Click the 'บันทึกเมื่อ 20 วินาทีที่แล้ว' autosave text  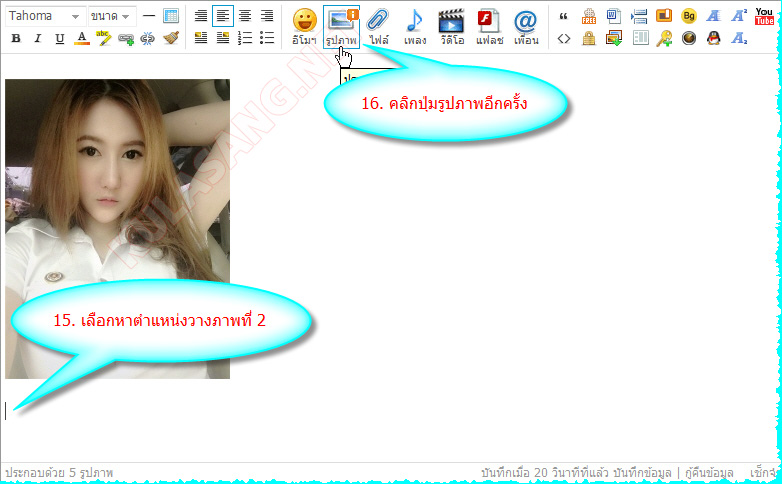546,473
